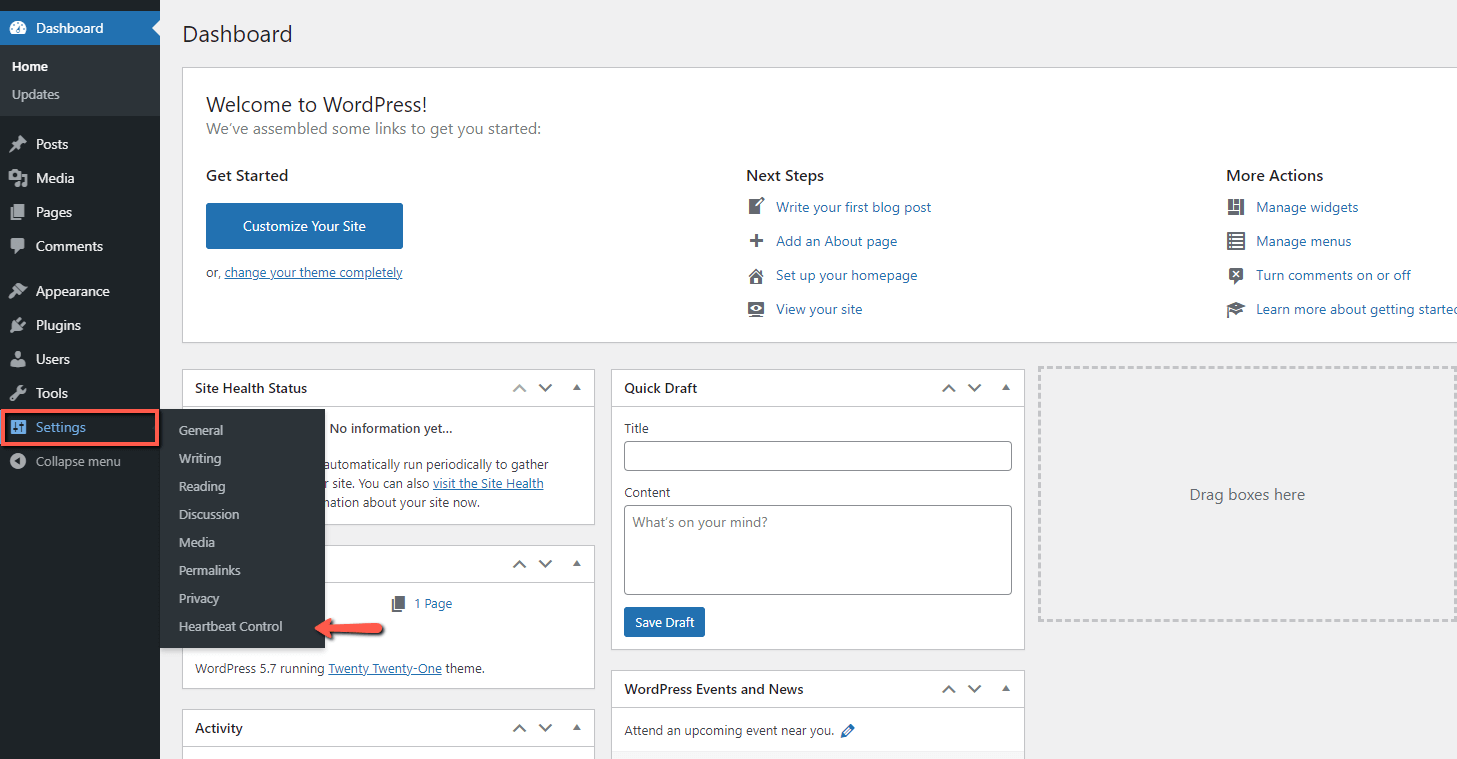
Task: Click the comment-off icon beside Turn comments on or off
Action: pyautogui.click(x=1236, y=275)
